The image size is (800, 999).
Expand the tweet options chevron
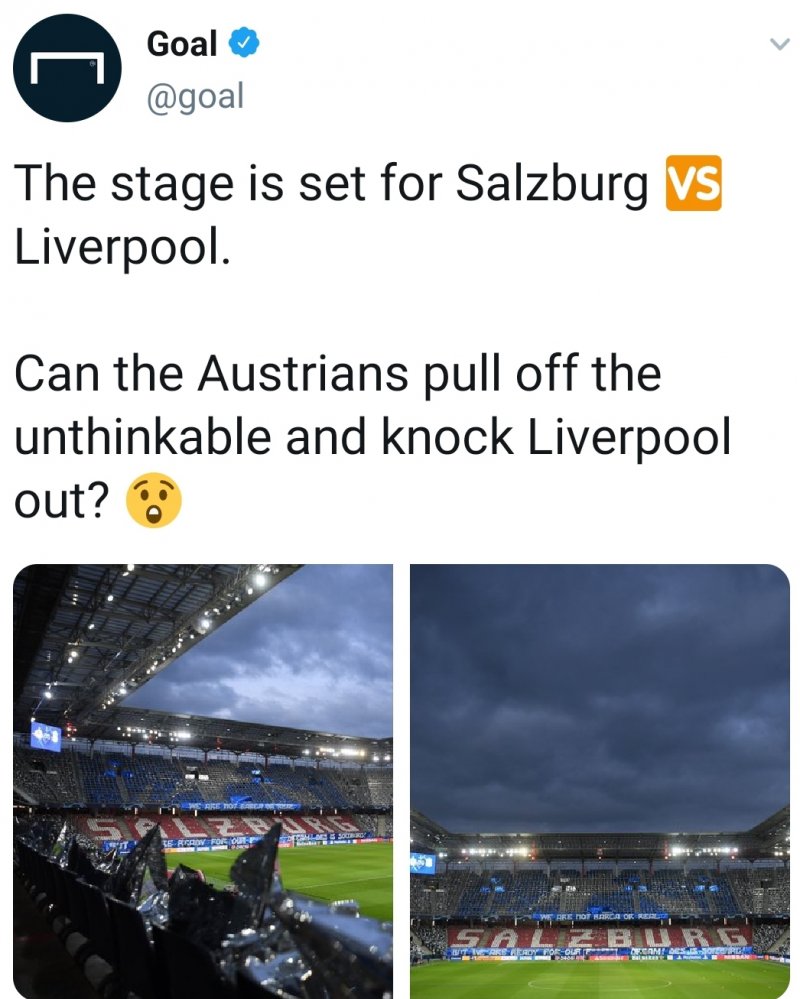coord(778,44)
